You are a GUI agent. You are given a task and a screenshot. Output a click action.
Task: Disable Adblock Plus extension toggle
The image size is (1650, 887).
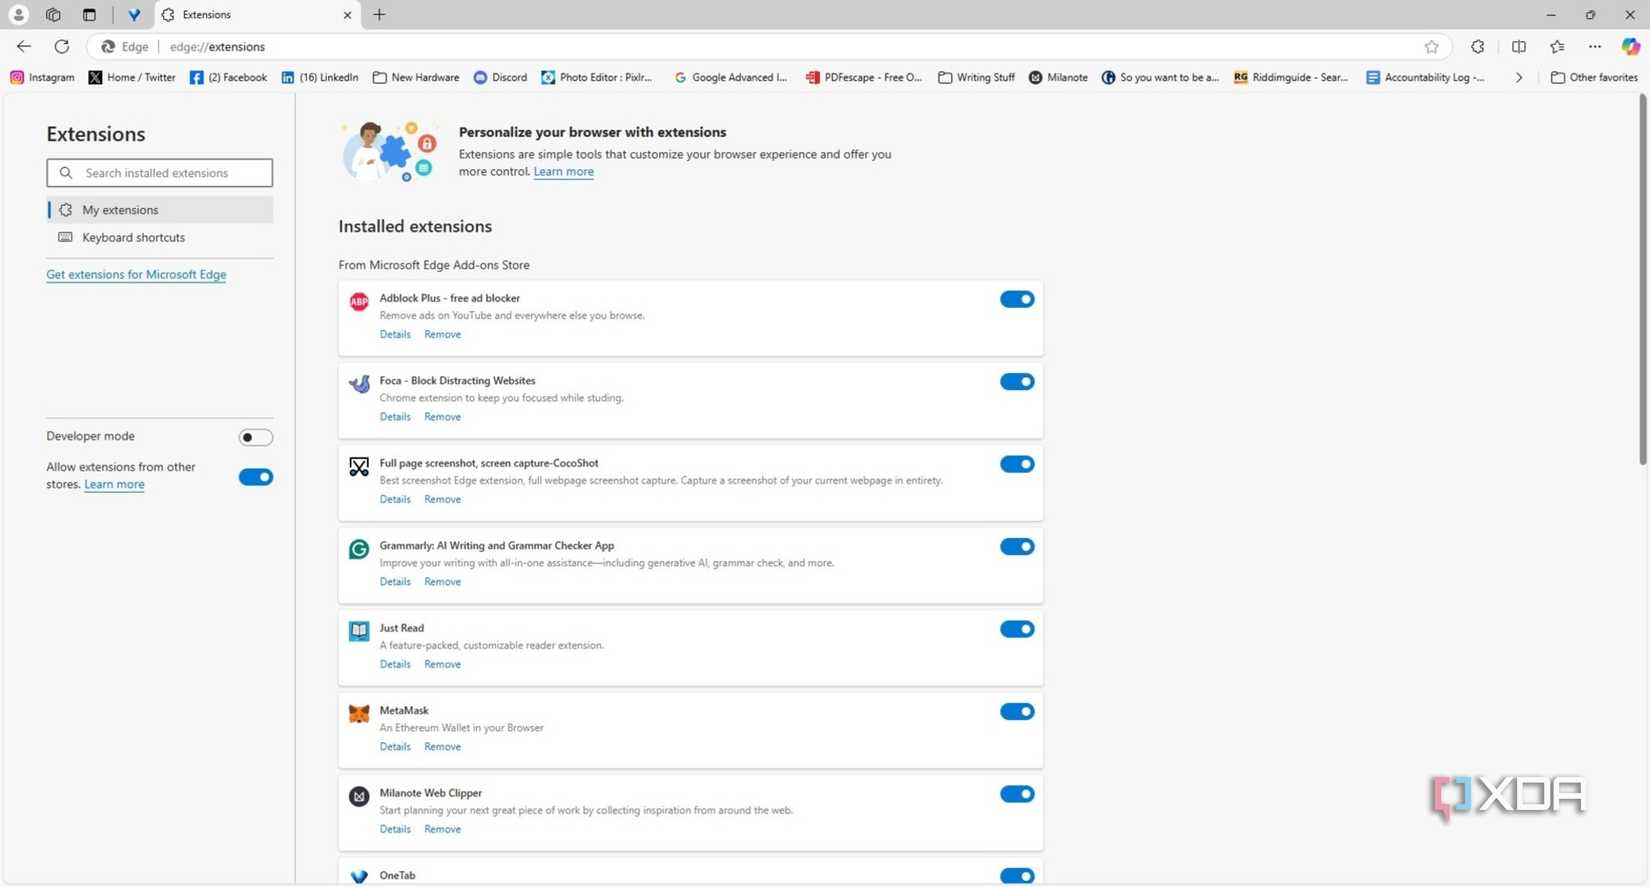[1017, 299]
